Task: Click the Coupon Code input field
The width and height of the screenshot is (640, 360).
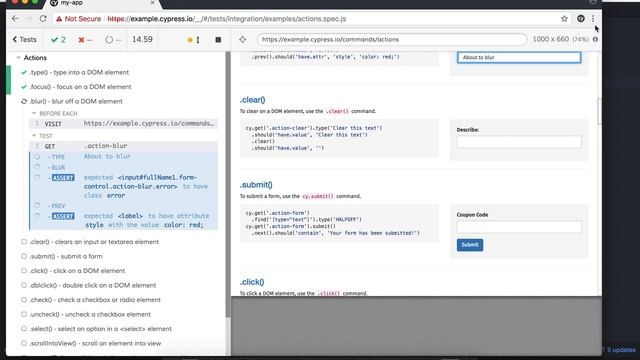Action: click(519, 227)
